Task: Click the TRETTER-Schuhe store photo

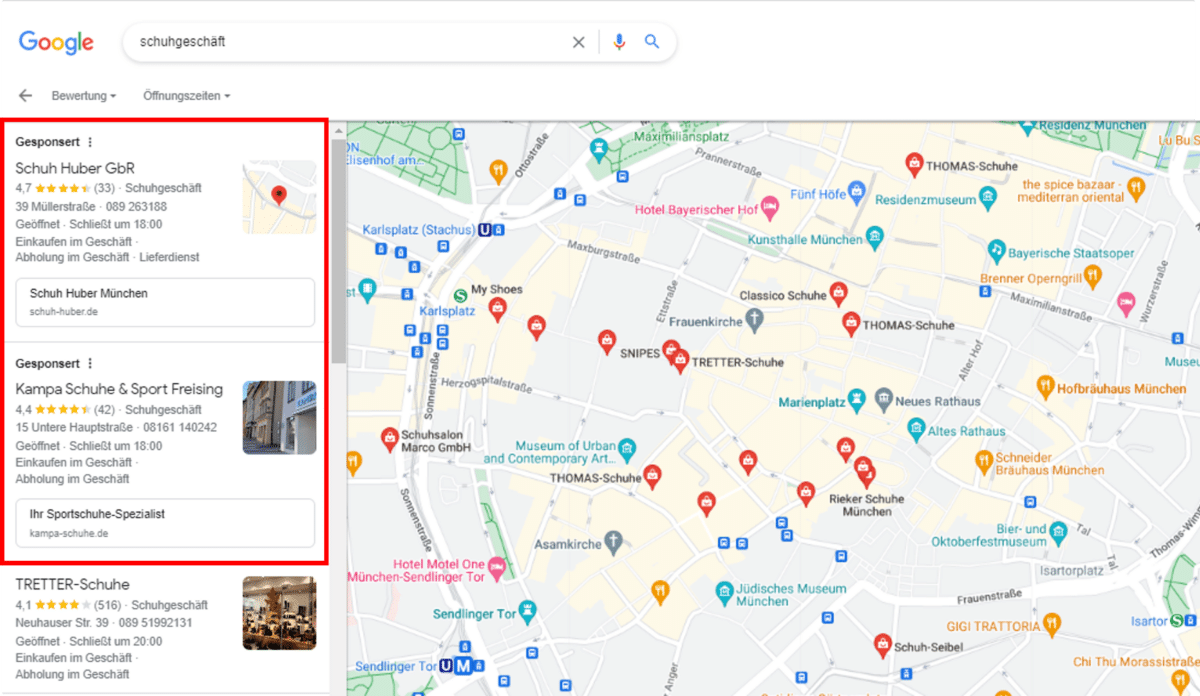Action: [x=279, y=613]
